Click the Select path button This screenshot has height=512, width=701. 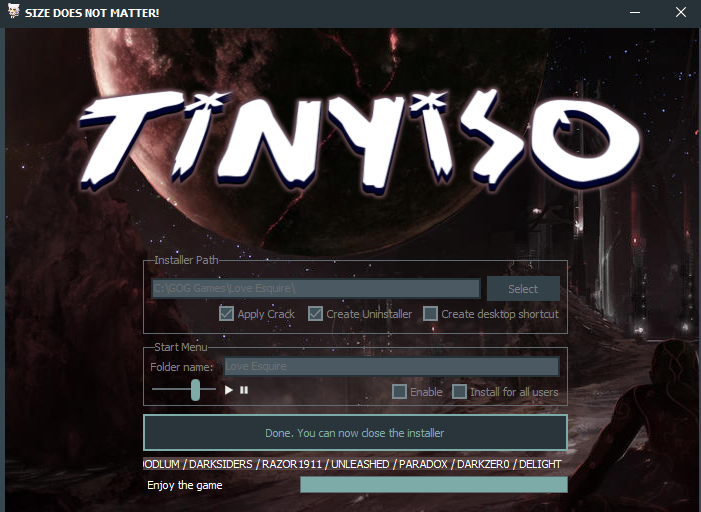click(523, 289)
